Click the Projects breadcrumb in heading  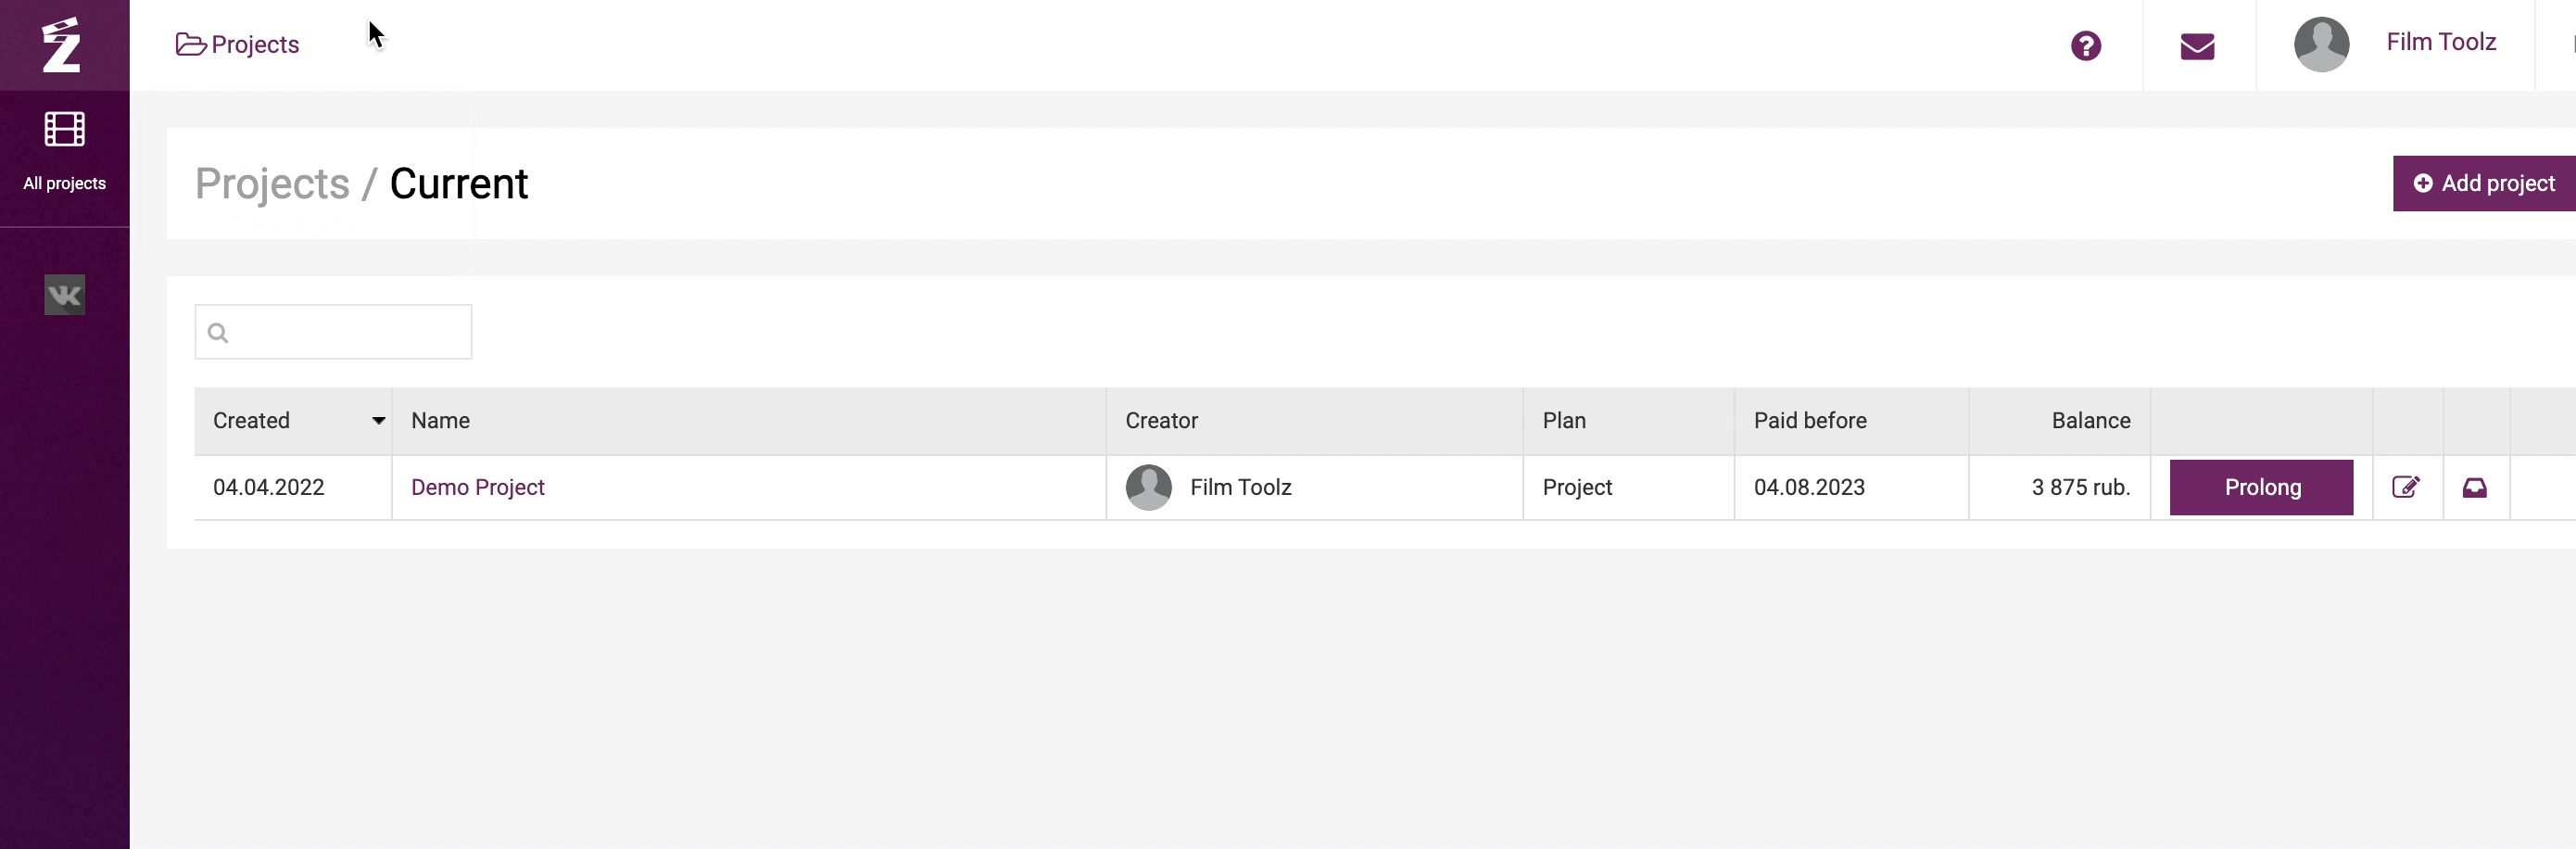[272, 184]
